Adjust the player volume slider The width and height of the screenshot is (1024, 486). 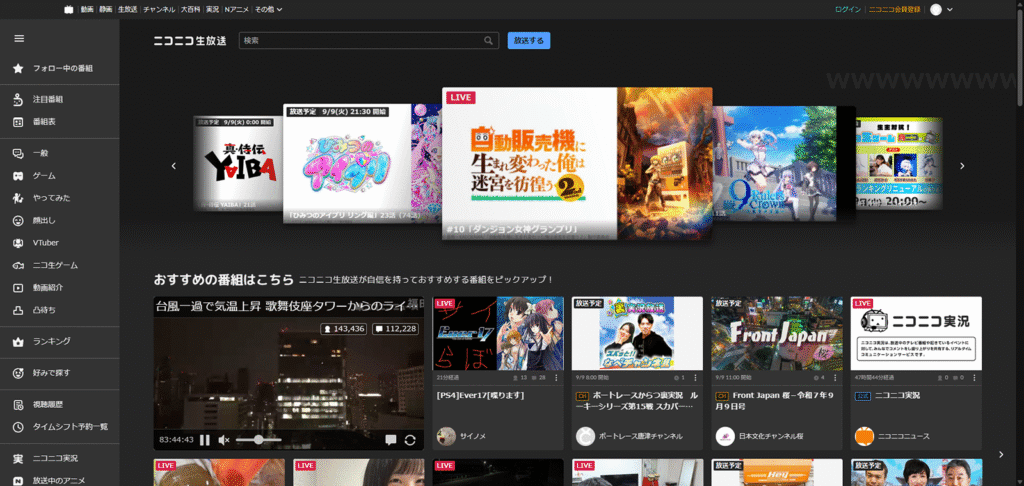[x=259, y=440]
